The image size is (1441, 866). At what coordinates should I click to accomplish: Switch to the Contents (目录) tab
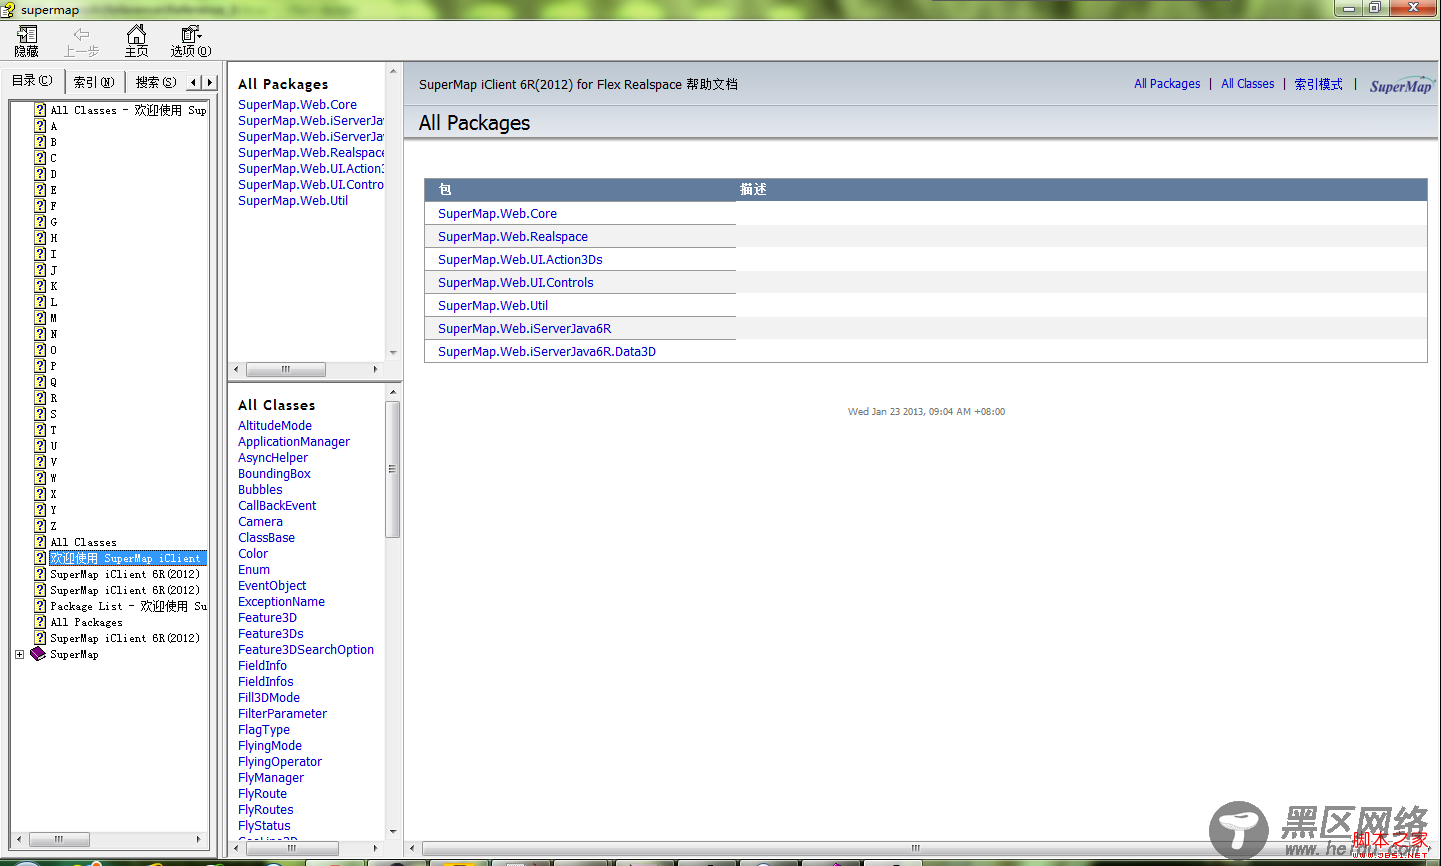point(33,81)
